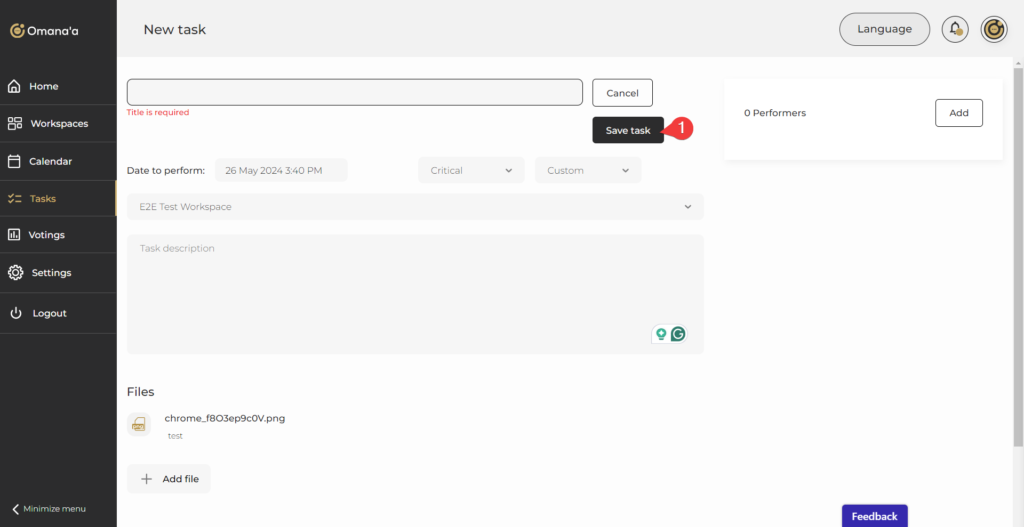
Task: Expand the Custom dropdown
Action: point(587,170)
